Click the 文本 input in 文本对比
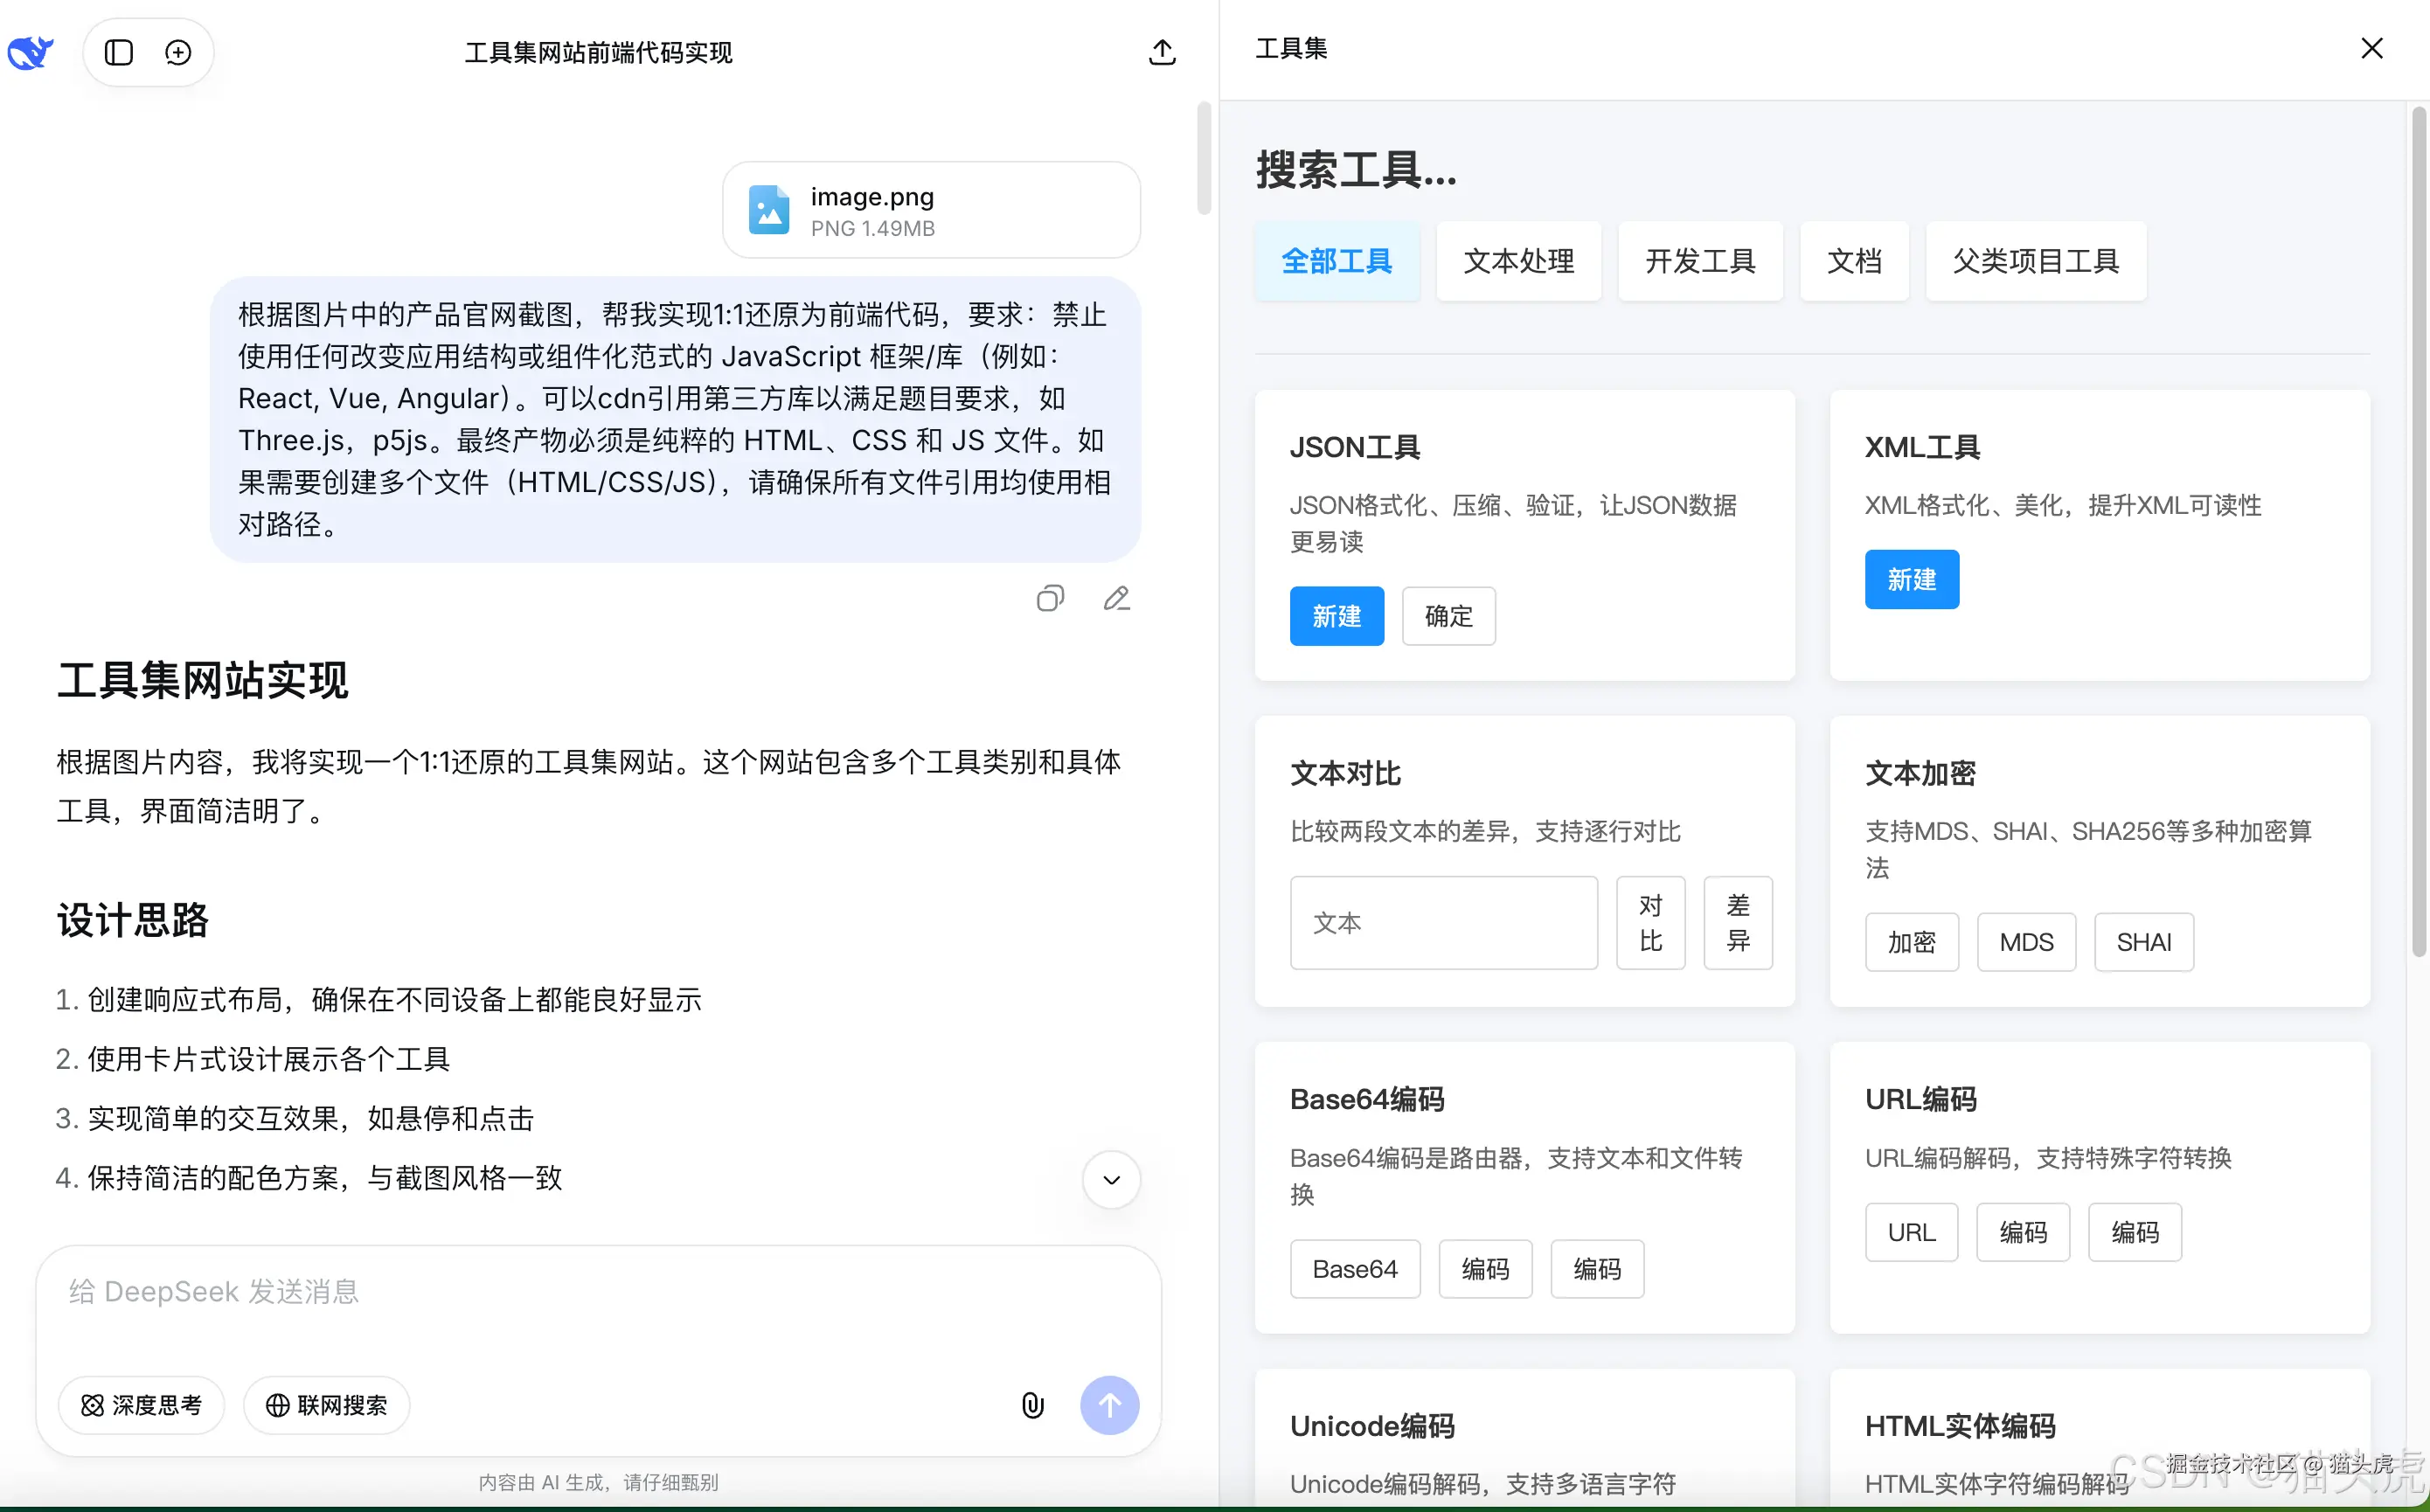This screenshot has width=2430, height=1512. click(x=1443, y=922)
